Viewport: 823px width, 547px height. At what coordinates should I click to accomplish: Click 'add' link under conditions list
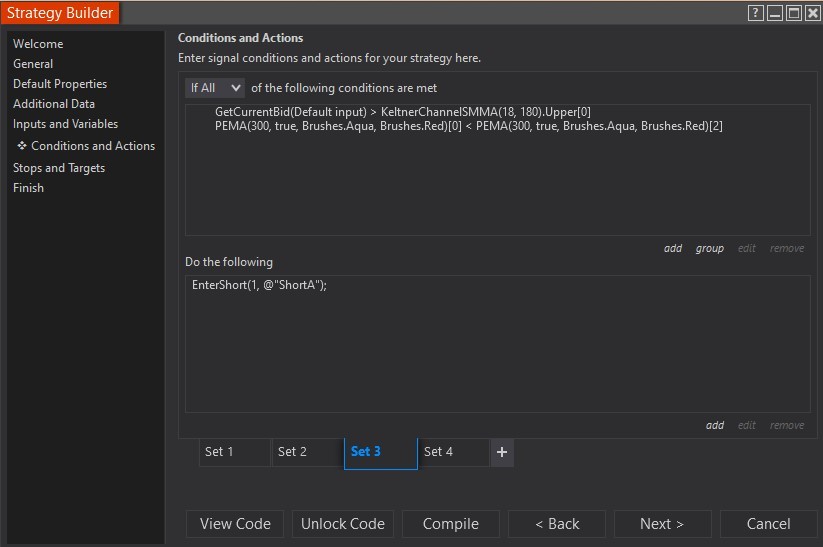click(x=673, y=248)
